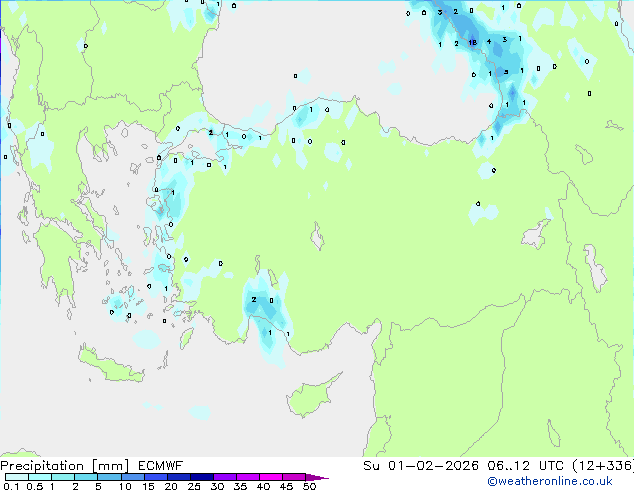This screenshot has width=634, height=490.
Task: Choose the 2–5 mm legend swatch
Action: point(86,477)
